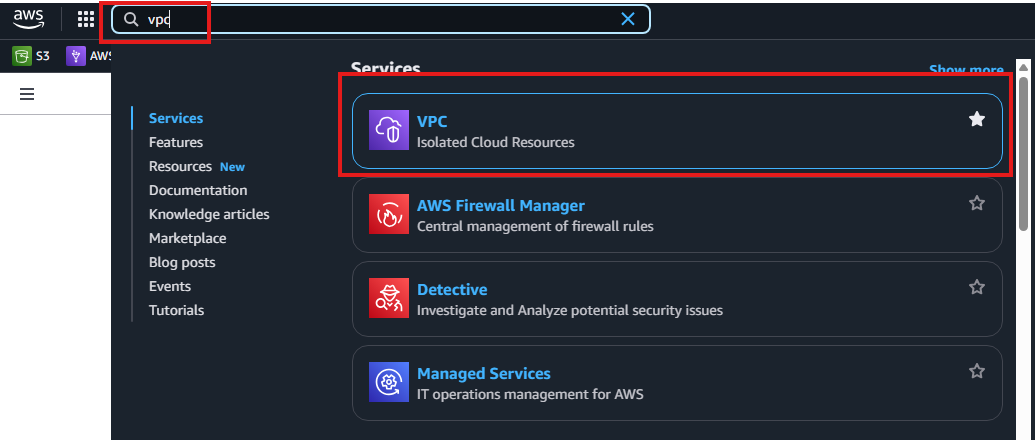Screen dimensions: 1035x440
Task: Select the Events filter category
Action: coord(170,286)
